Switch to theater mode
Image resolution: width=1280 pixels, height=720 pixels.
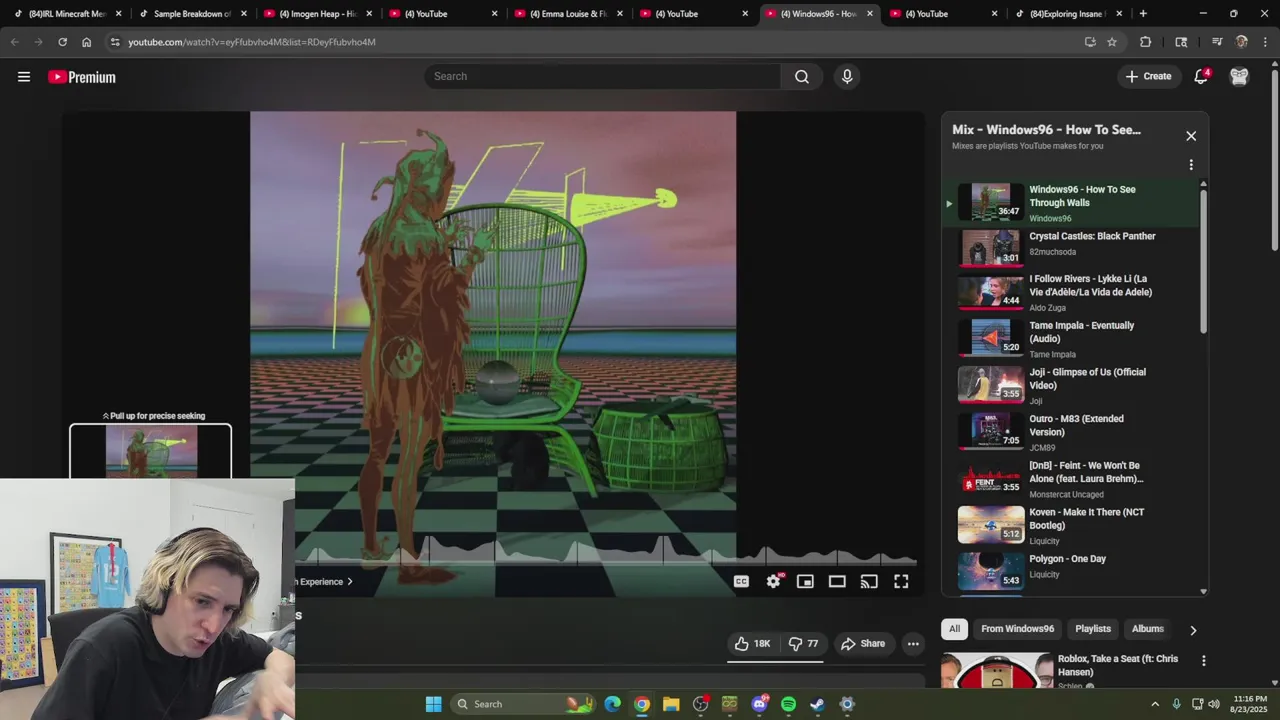[837, 582]
